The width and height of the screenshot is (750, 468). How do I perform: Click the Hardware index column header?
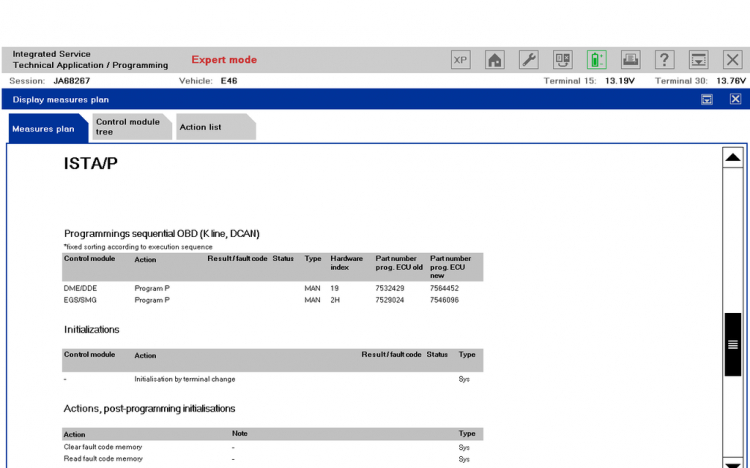coord(346,263)
